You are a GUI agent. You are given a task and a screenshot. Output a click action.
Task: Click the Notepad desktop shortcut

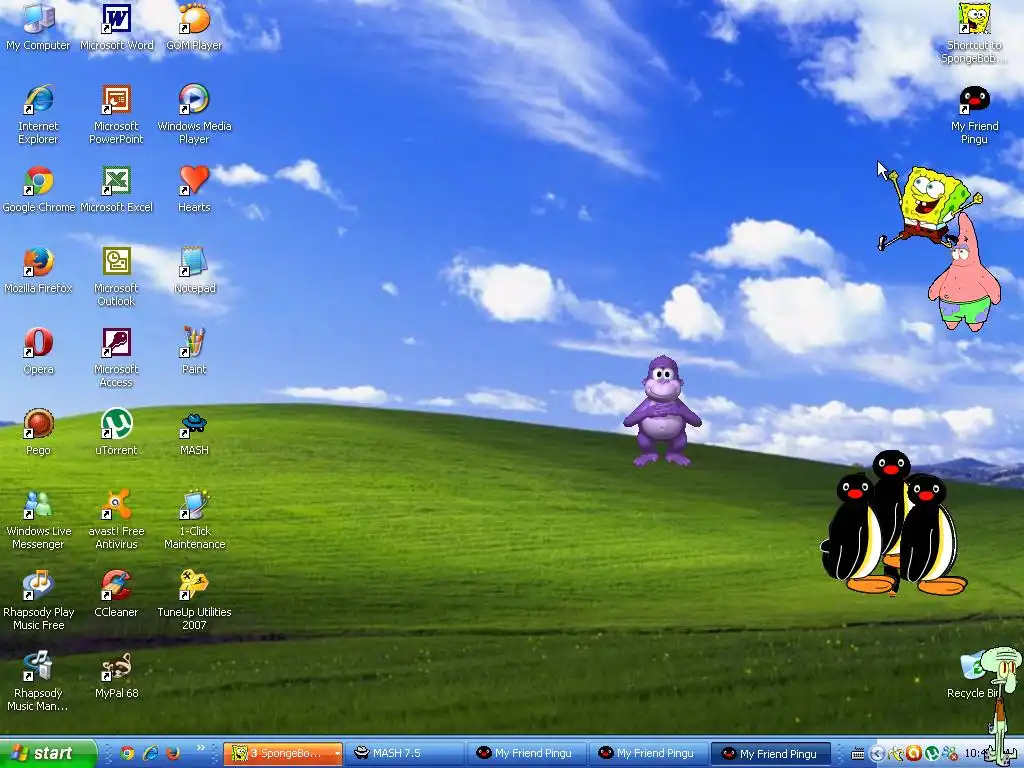[194, 270]
